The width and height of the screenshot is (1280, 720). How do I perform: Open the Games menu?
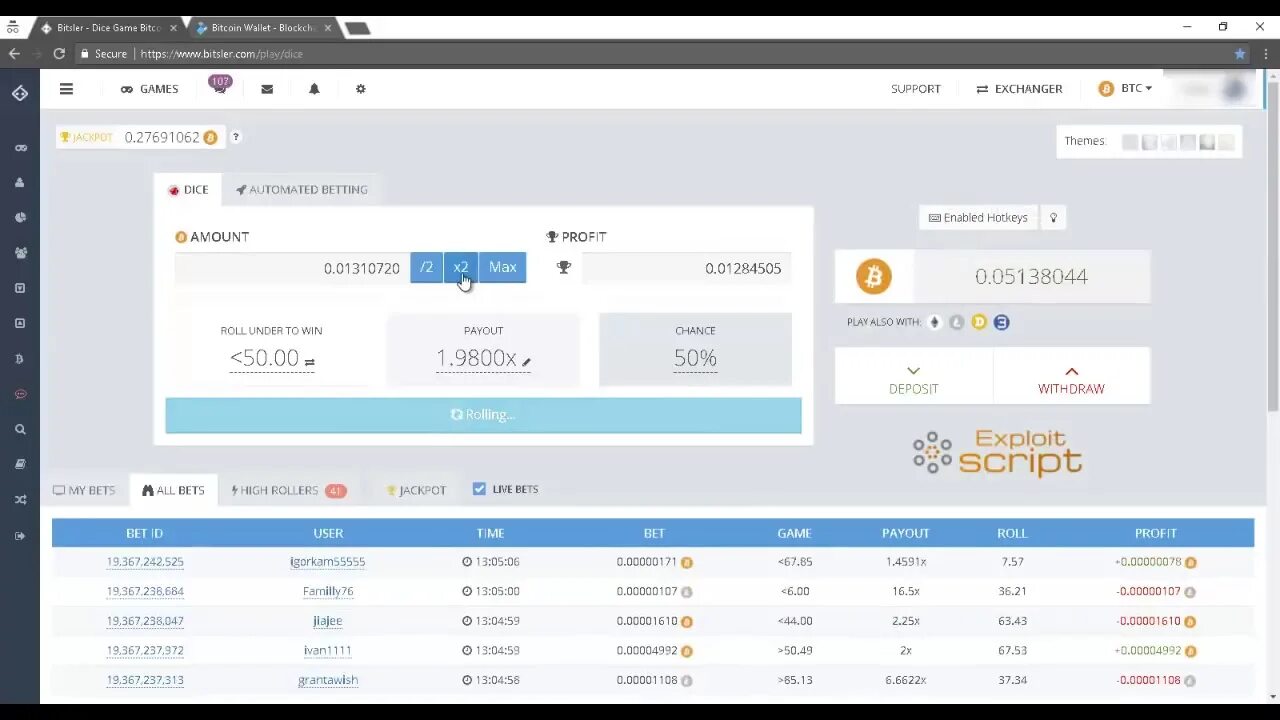[x=149, y=89]
